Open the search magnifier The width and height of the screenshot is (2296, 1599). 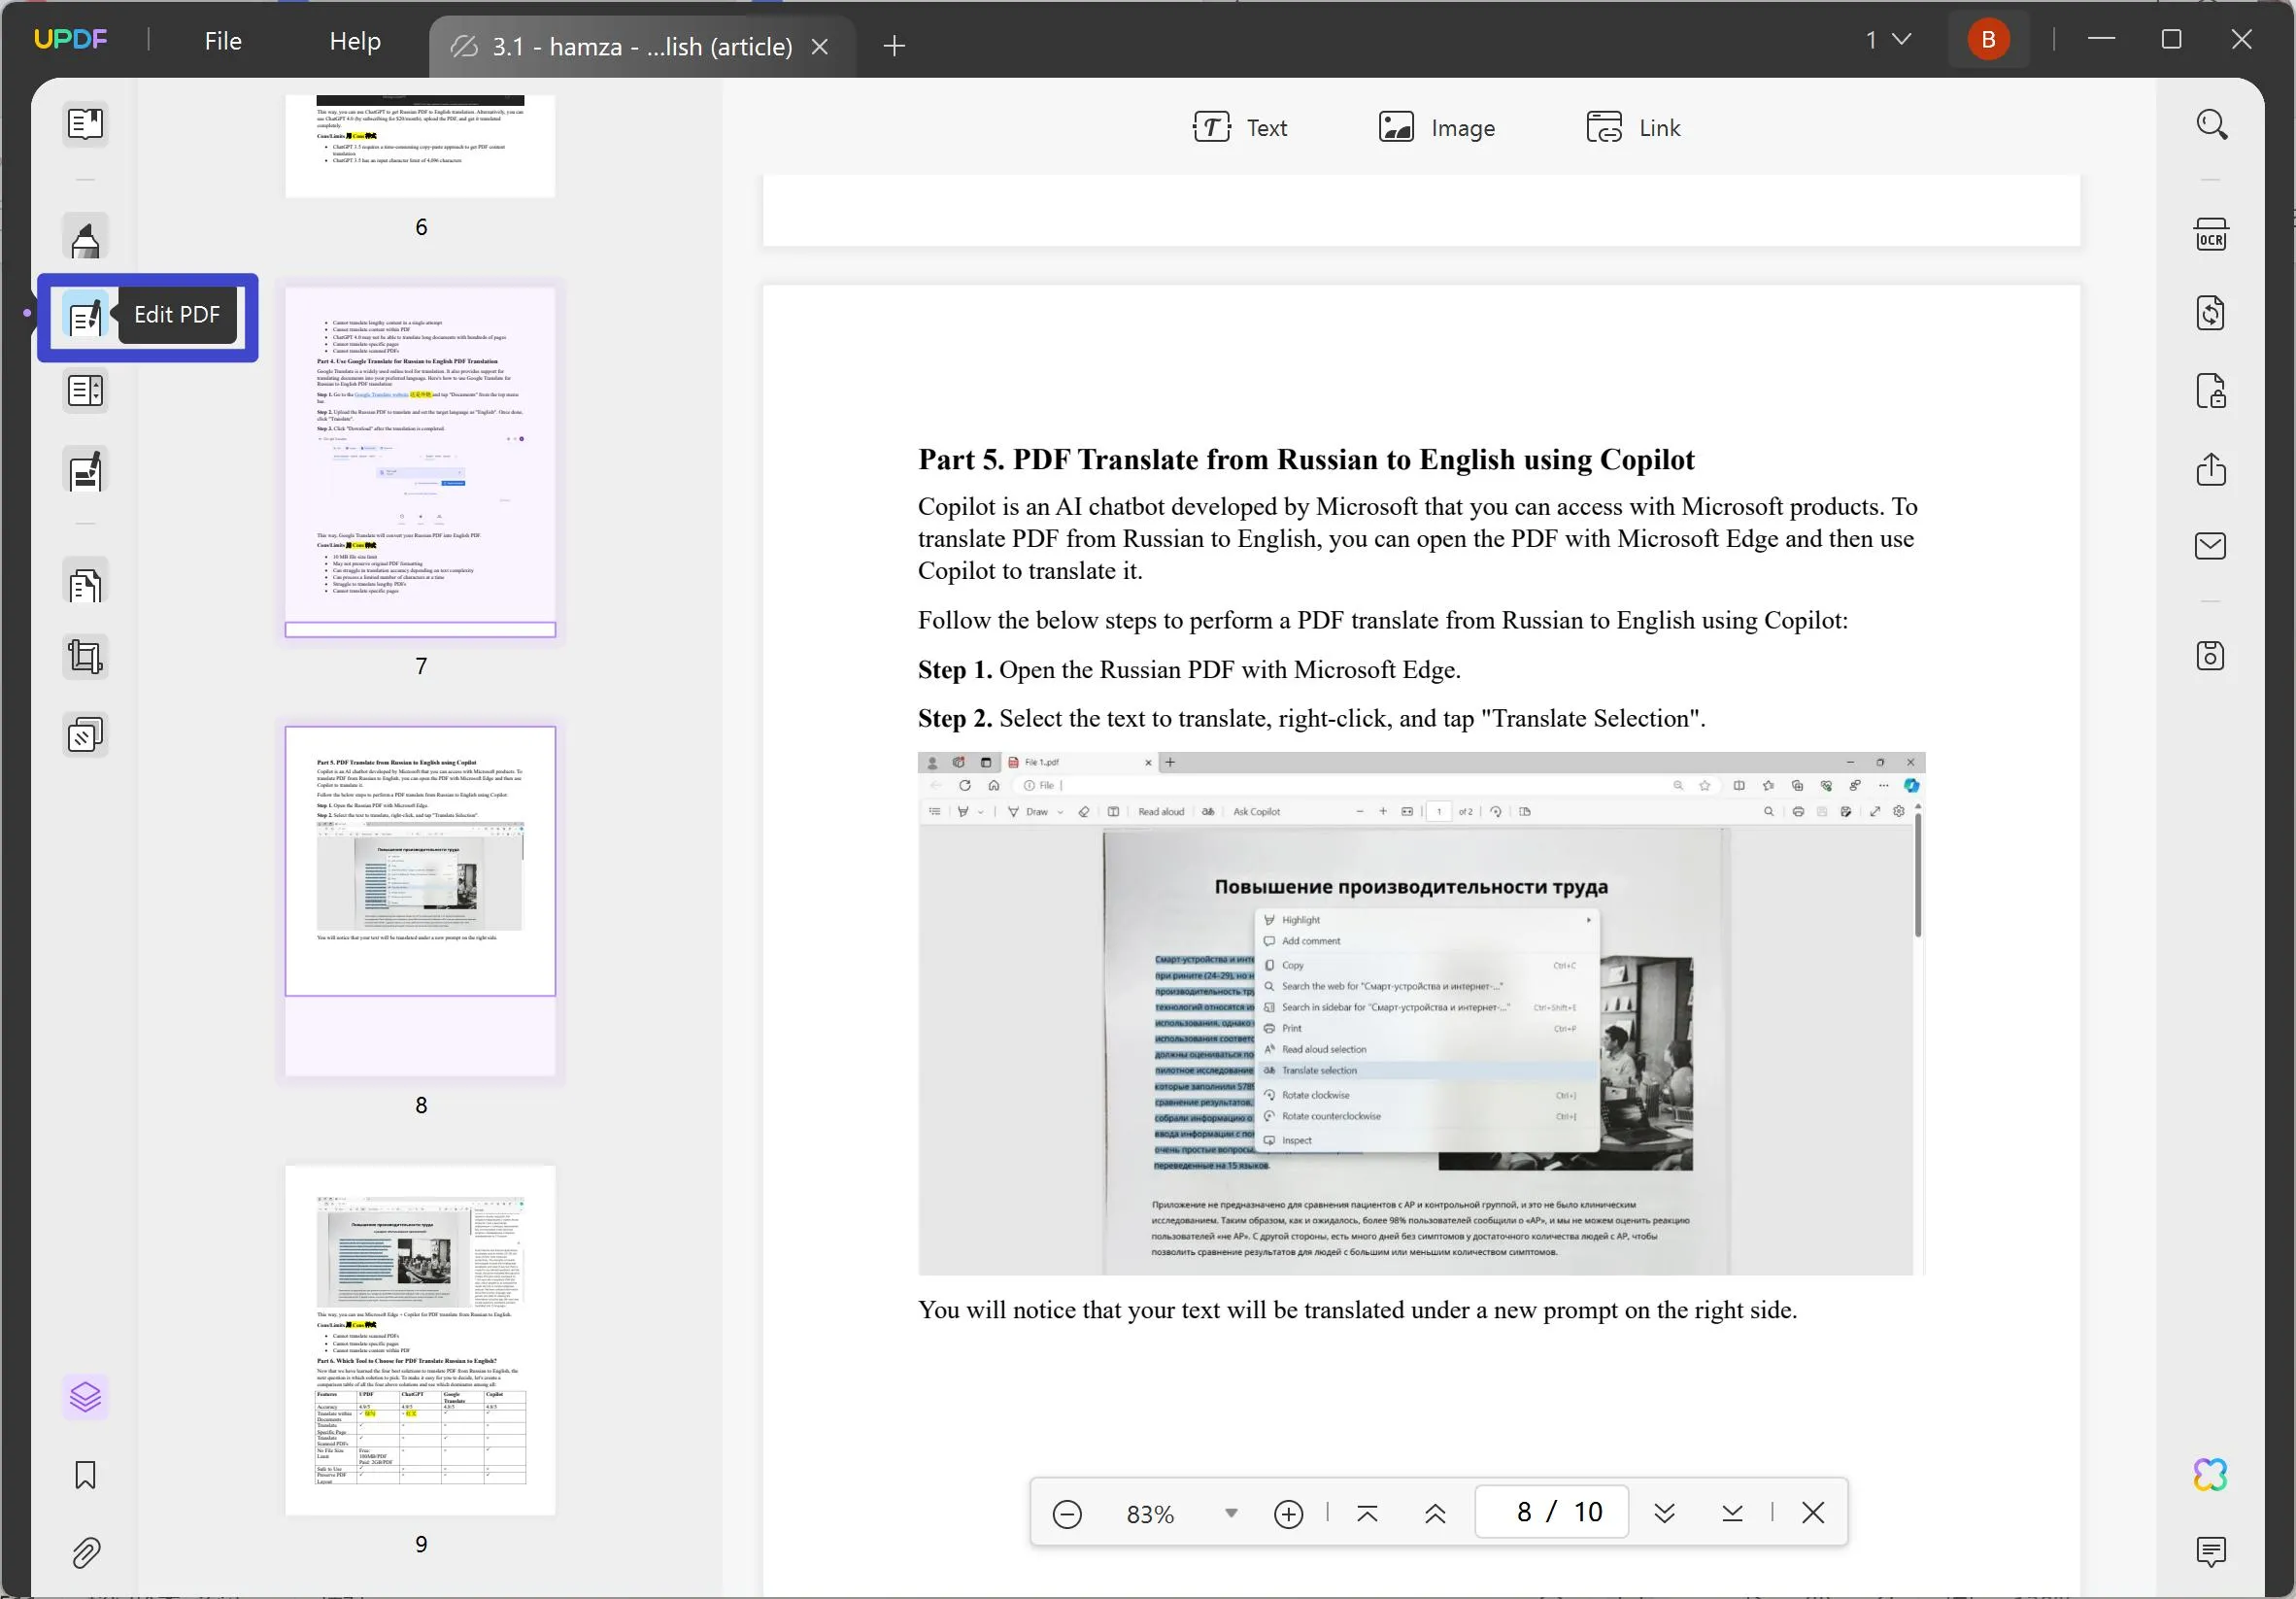2211,125
